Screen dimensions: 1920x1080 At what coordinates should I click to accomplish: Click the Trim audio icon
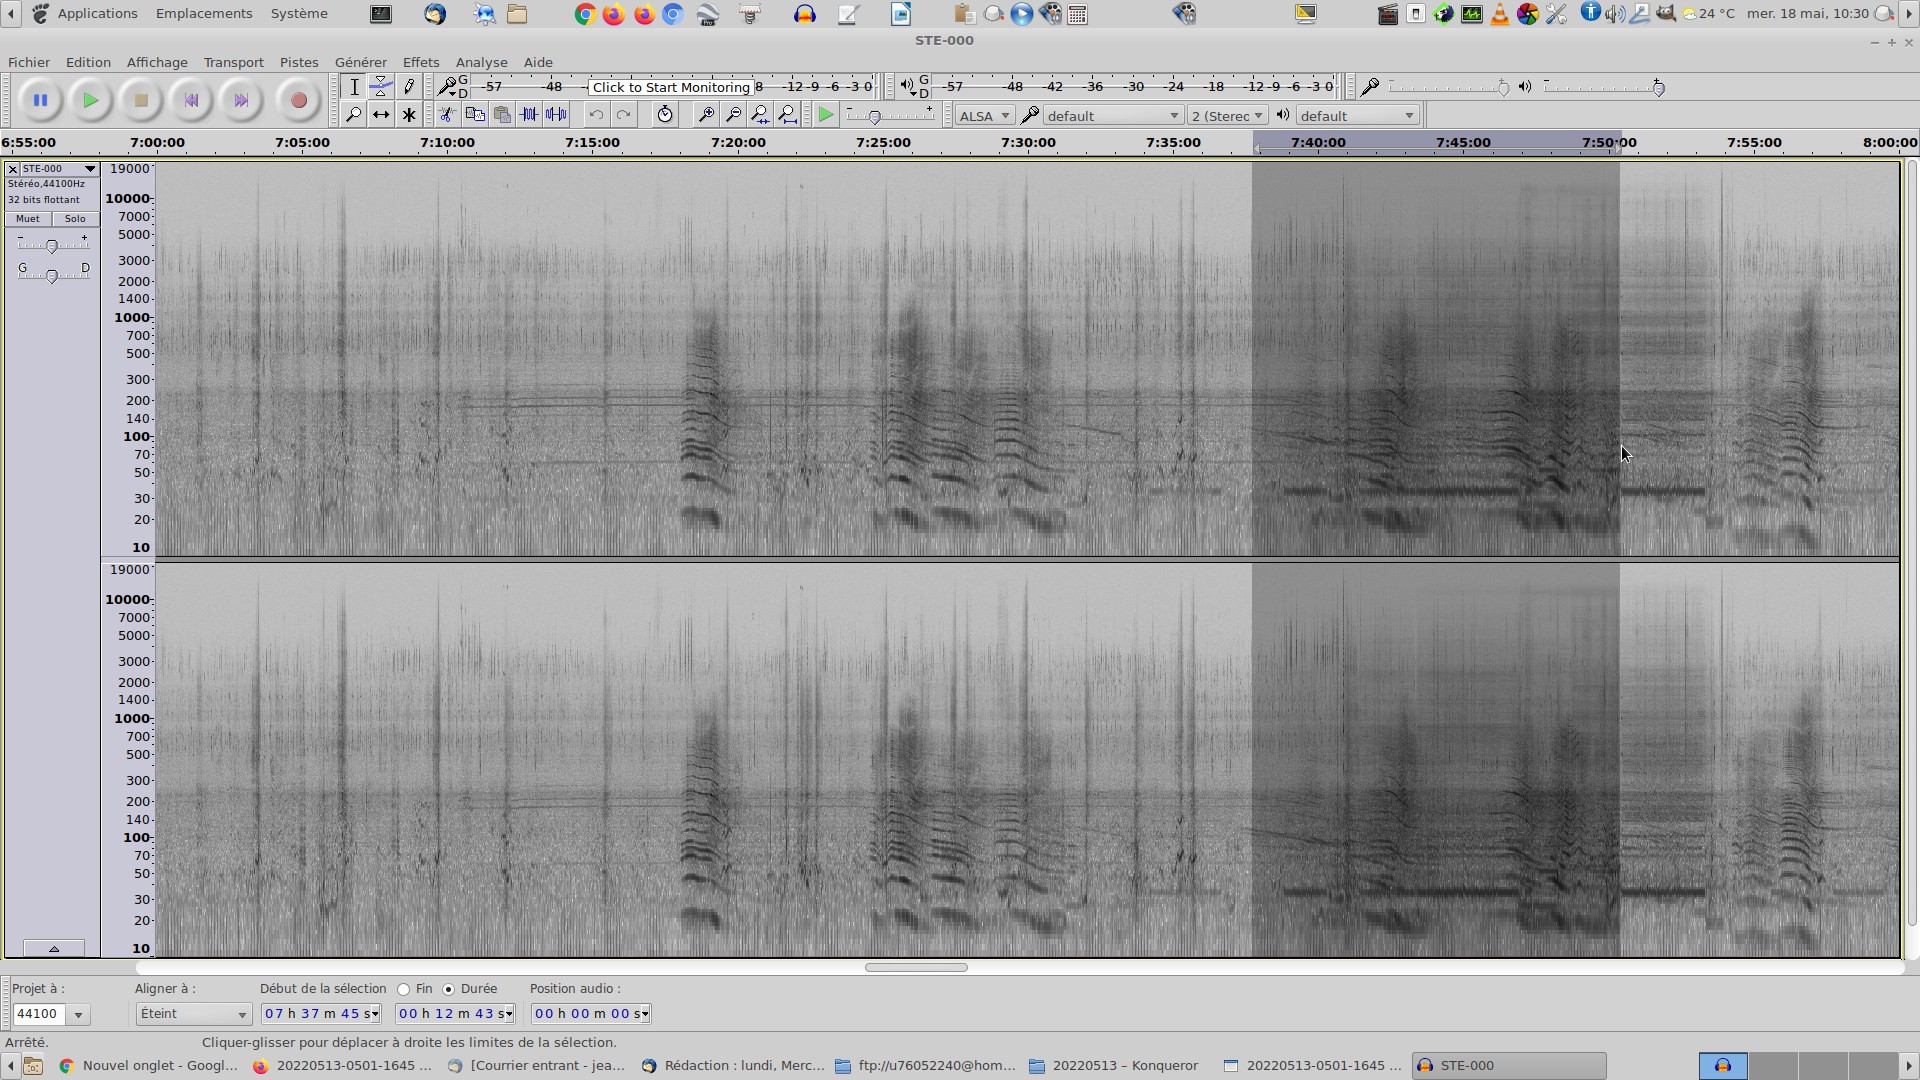click(x=529, y=115)
